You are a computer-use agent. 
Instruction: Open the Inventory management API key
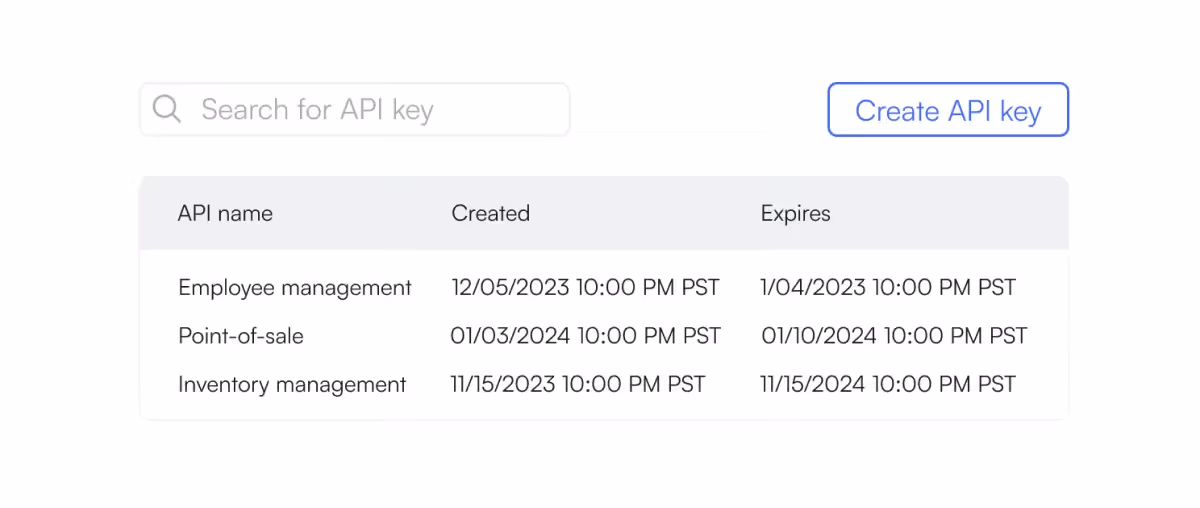[x=292, y=384]
